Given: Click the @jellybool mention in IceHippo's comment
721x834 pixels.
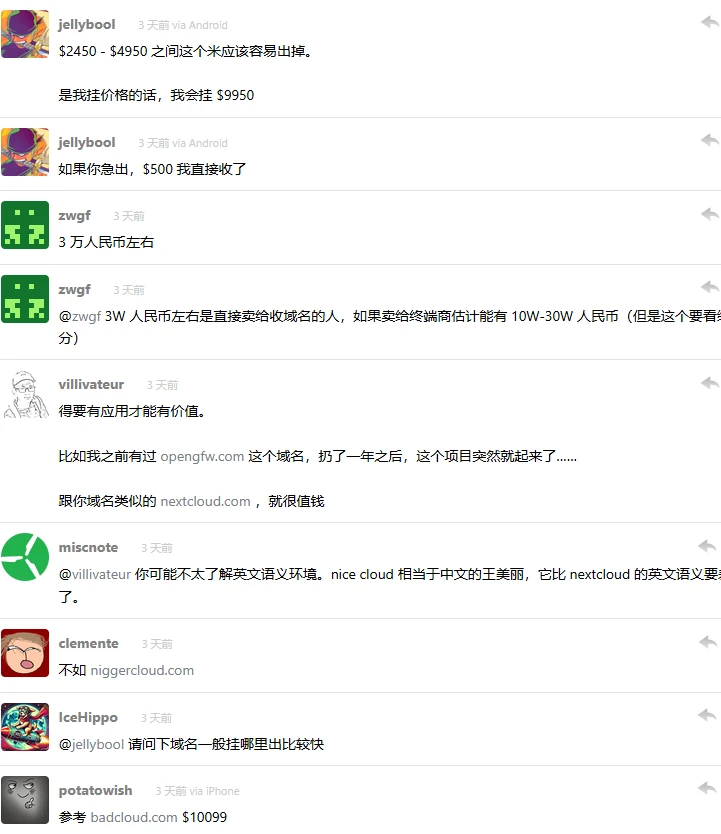Looking at the screenshot, I should tap(91, 744).
